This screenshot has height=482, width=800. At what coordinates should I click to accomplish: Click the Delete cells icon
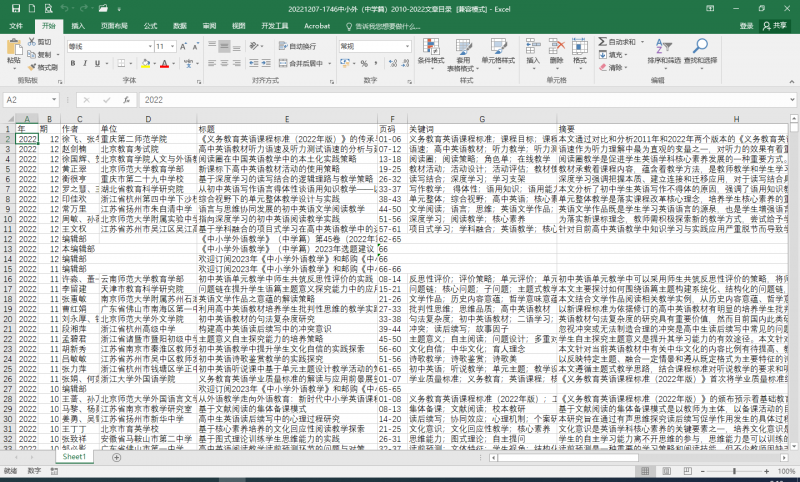[x=556, y=46]
